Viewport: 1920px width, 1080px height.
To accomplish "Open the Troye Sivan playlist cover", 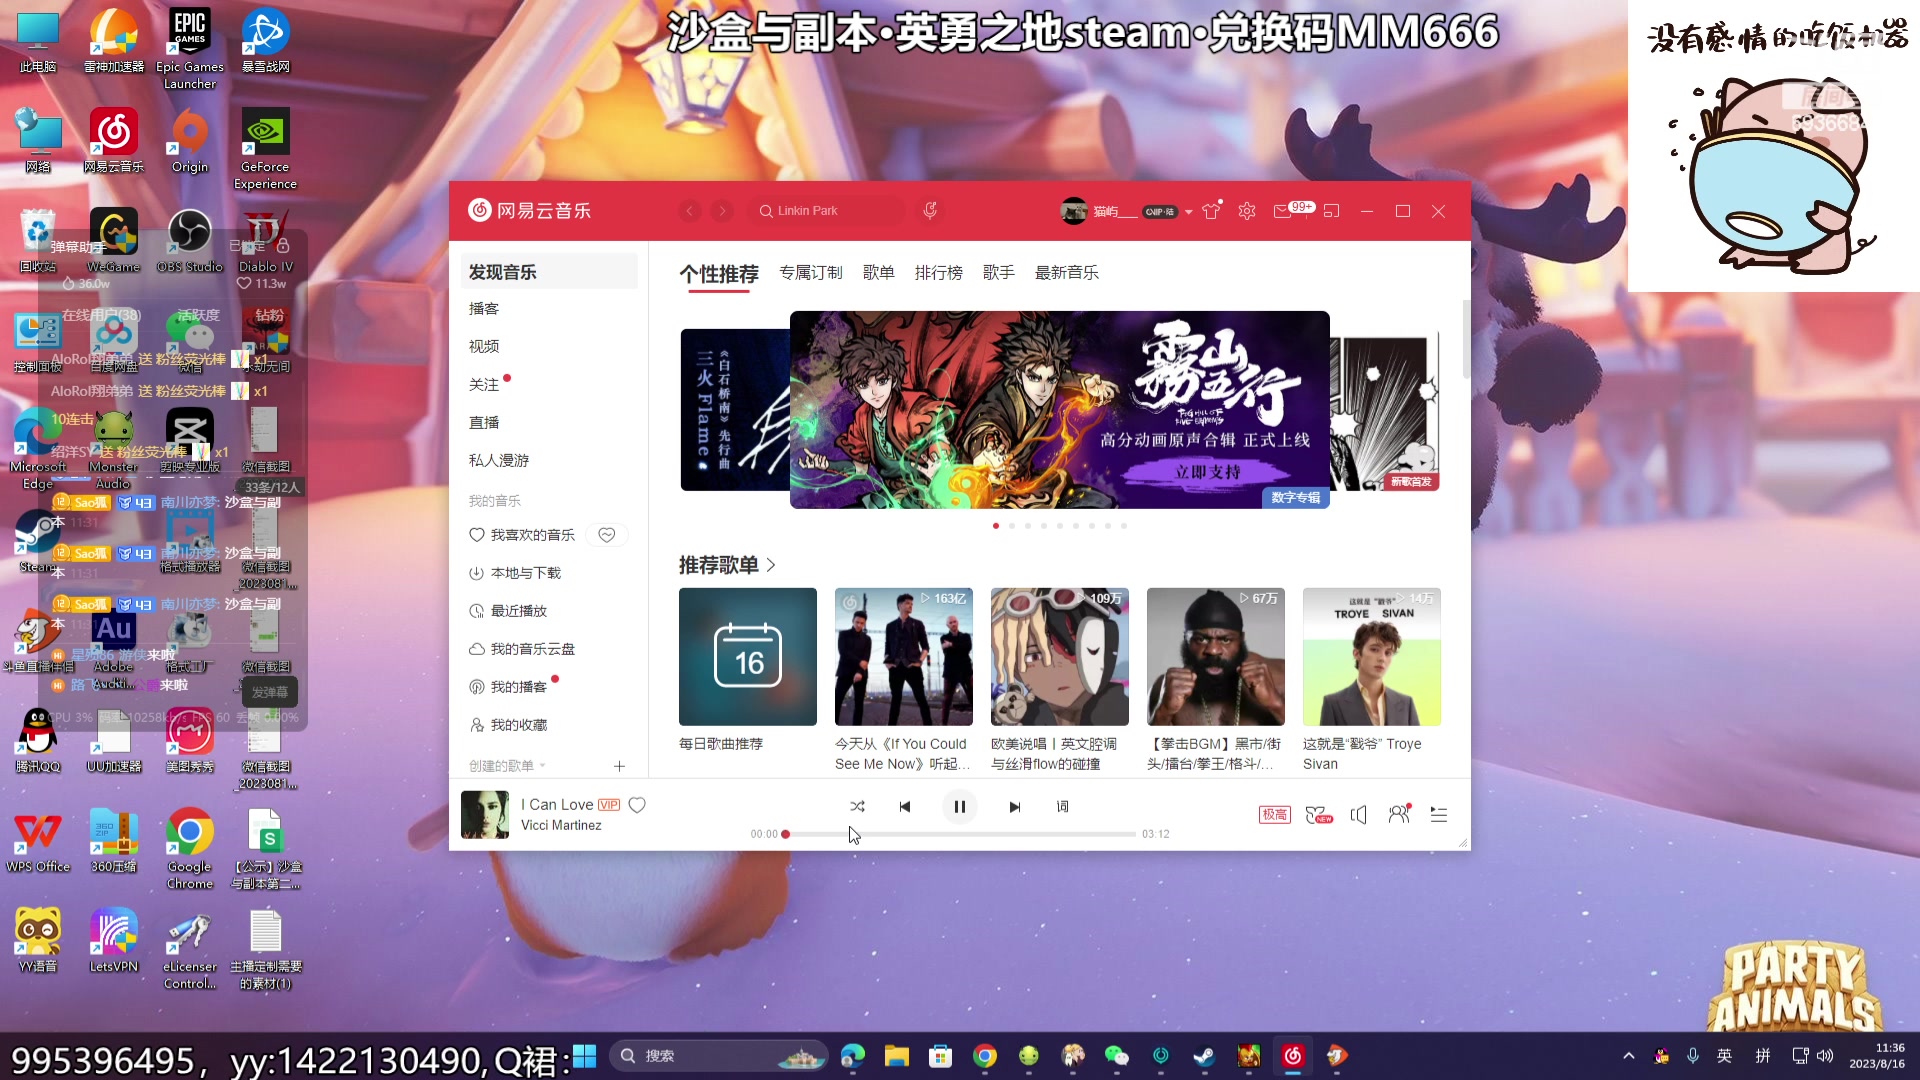I will point(1372,657).
